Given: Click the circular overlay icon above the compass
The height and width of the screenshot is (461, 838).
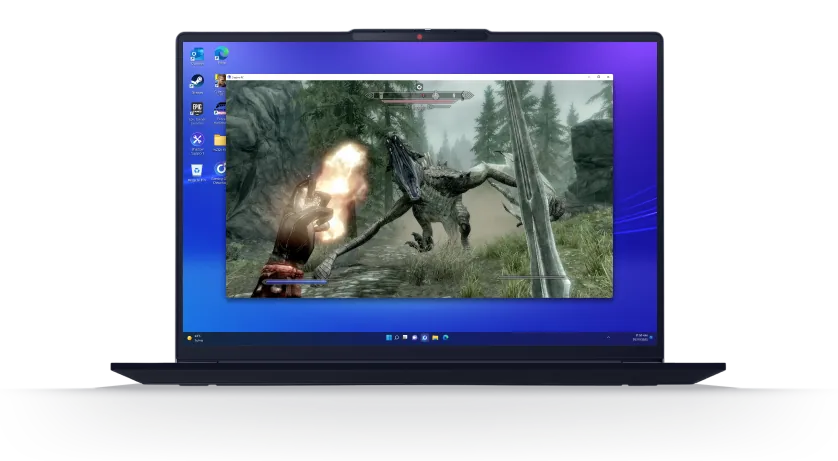Looking at the screenshot, I should [419, 87].
